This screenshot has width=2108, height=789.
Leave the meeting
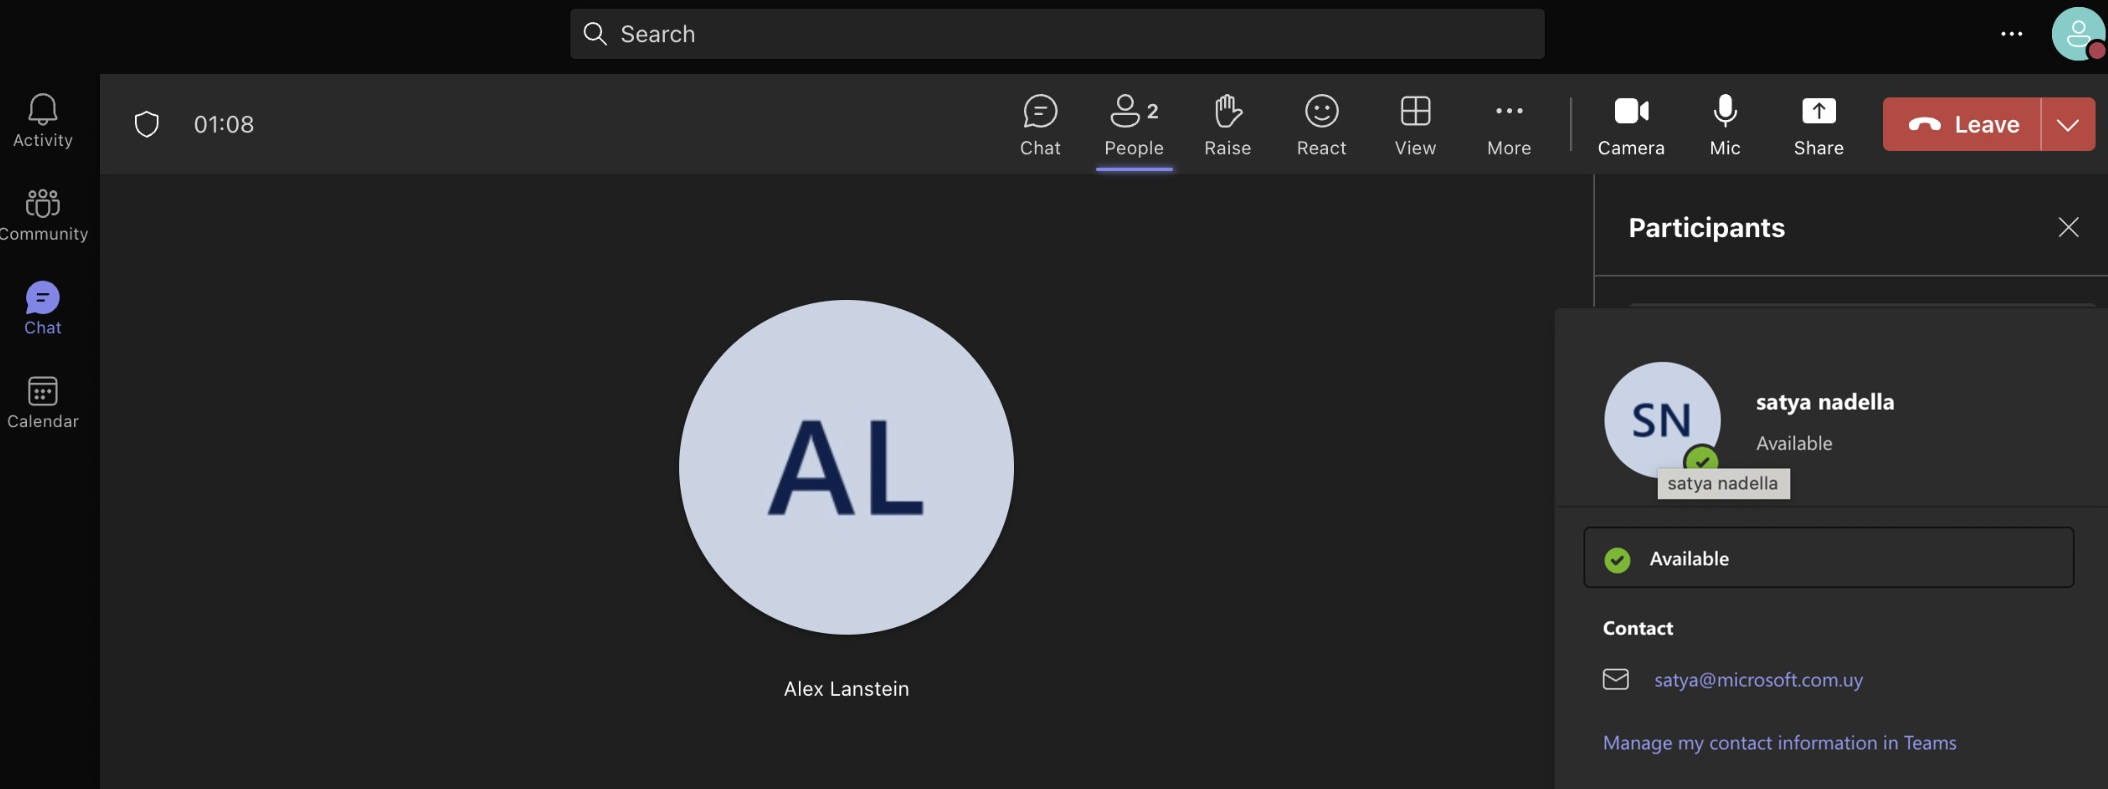pyautogui.click(x=1962, y=124)
